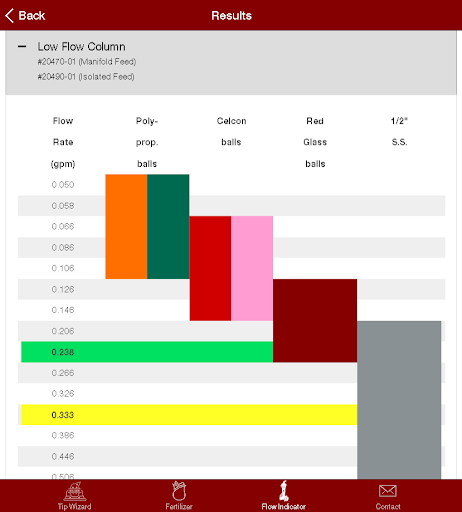Collapse the Low Flow Column section
Screen dimensions: 462x512
point(22,47)
